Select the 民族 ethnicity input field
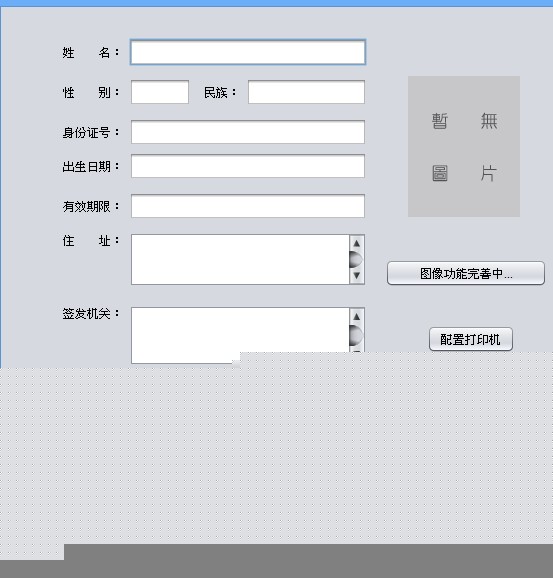 click(306, 92)
